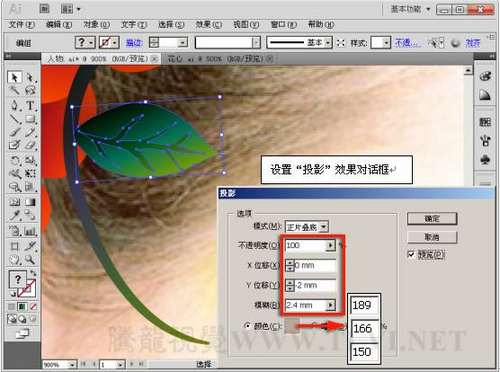
Task: Select the Lasso tool
Action: [30, 90]
